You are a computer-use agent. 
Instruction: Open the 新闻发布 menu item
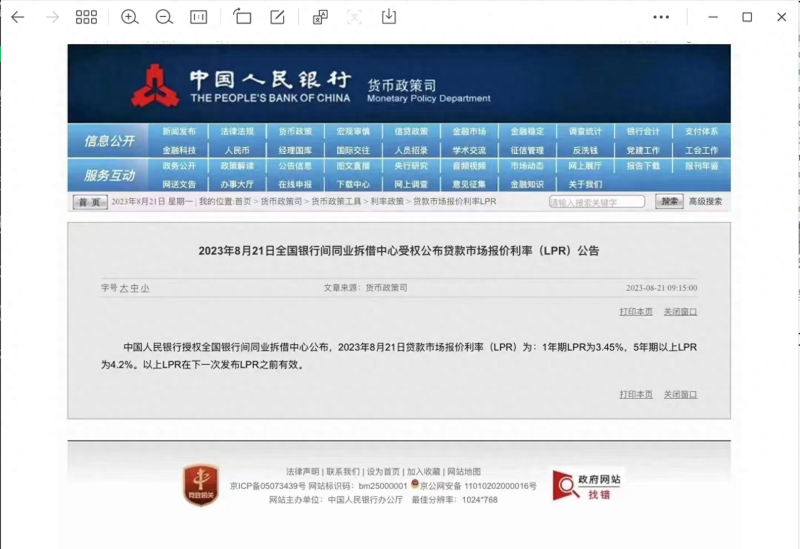[179, 132]
